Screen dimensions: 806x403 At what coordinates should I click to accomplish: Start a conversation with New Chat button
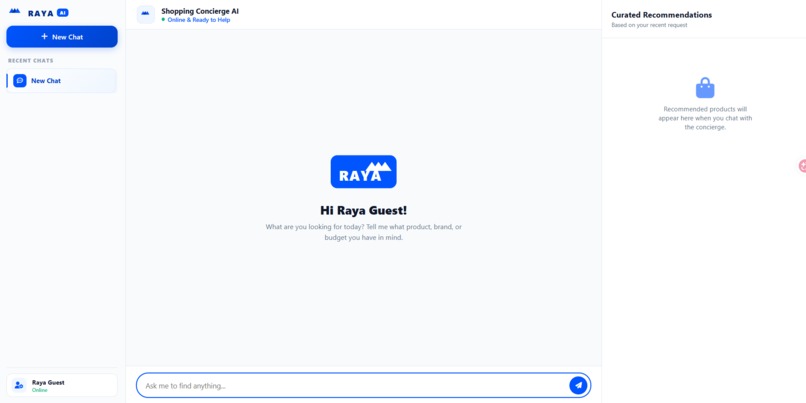click(x=62, y=36)
